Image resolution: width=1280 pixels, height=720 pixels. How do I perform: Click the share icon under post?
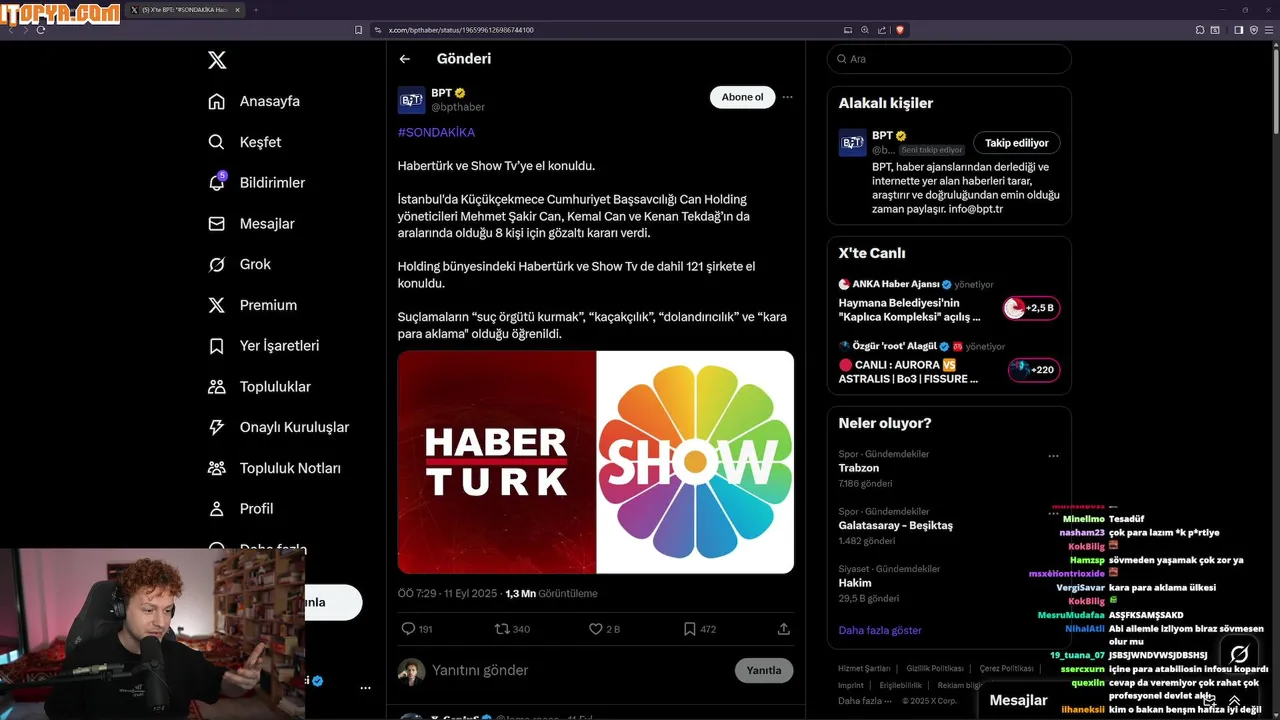(x=784, y=629)
